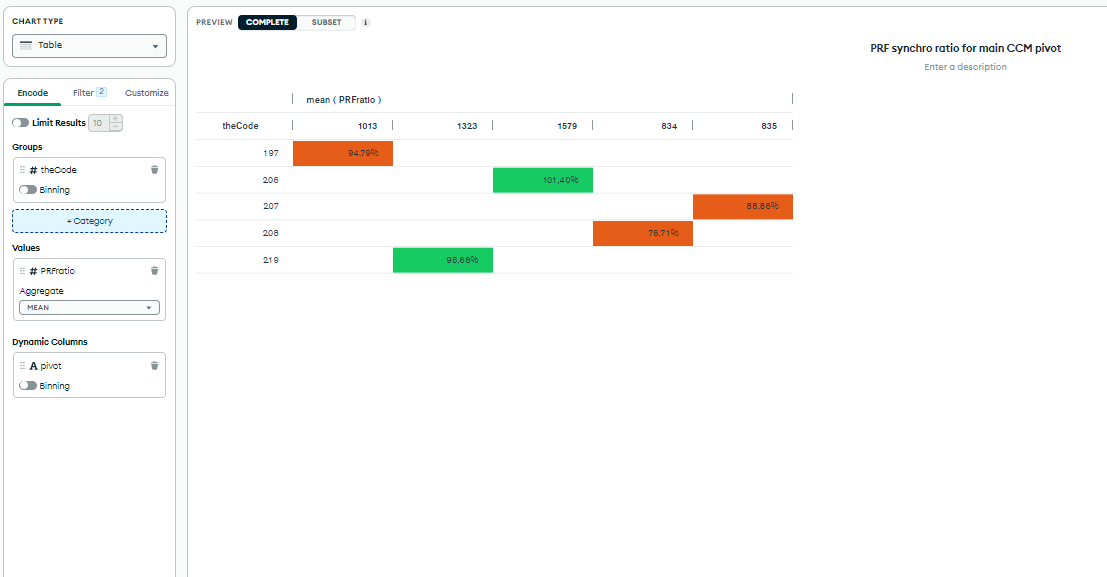Image resolution: width=1107 pixels, height=577 pixels.
Task: Open the Chart Type dropdown
Action: (x=89, y=46)
